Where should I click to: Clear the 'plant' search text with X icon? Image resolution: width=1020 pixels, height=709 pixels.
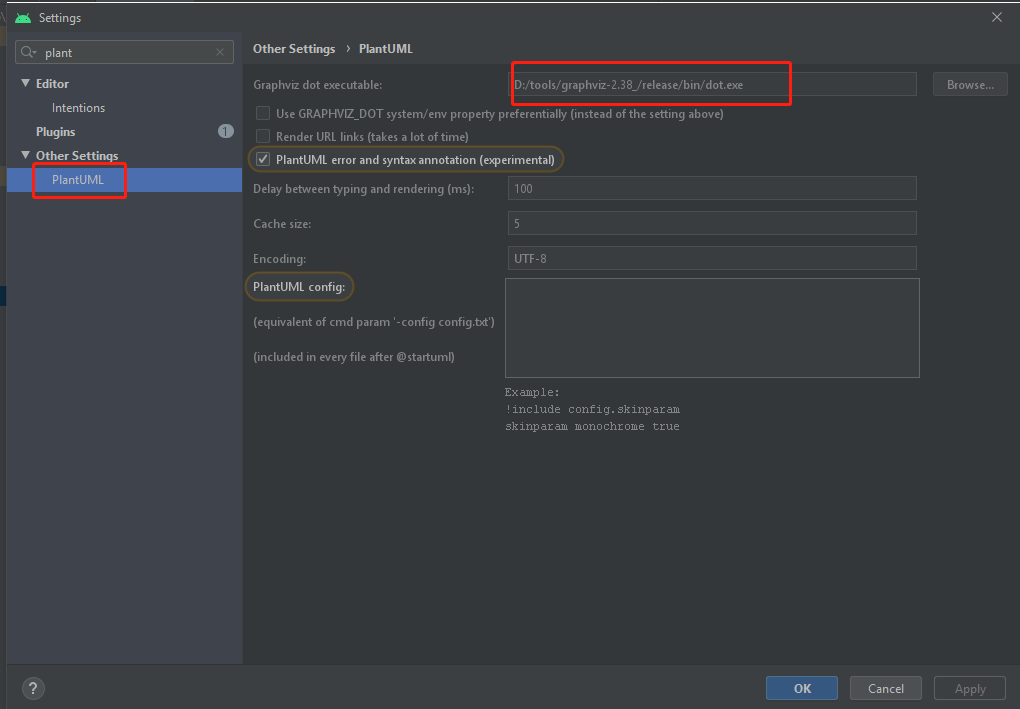220,52
